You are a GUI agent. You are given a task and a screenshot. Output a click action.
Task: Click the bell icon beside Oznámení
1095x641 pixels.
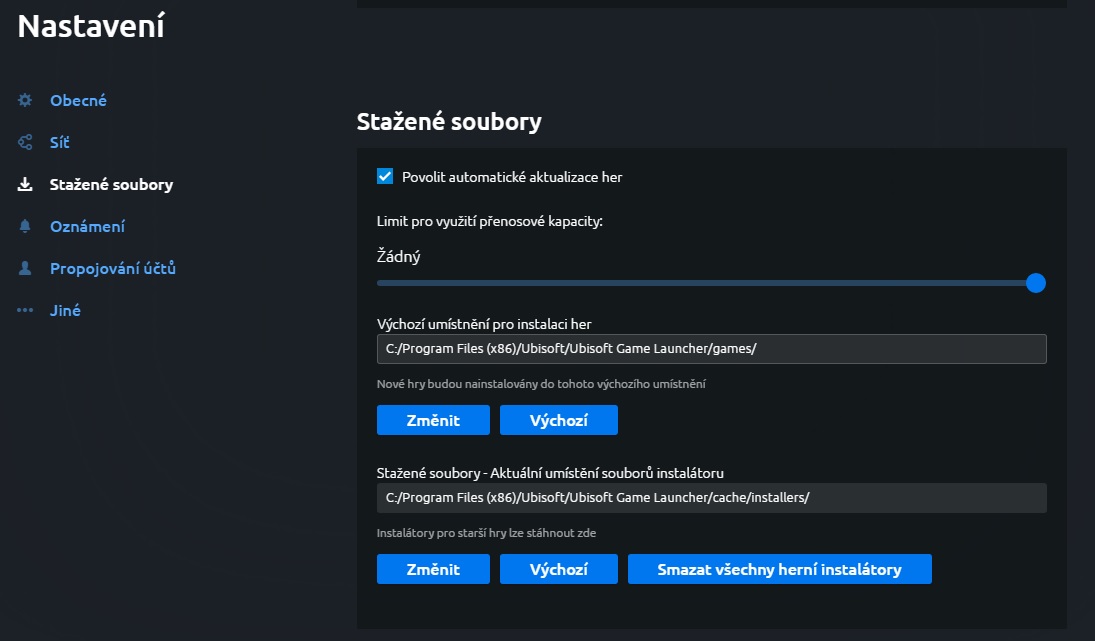coord(25,226)
